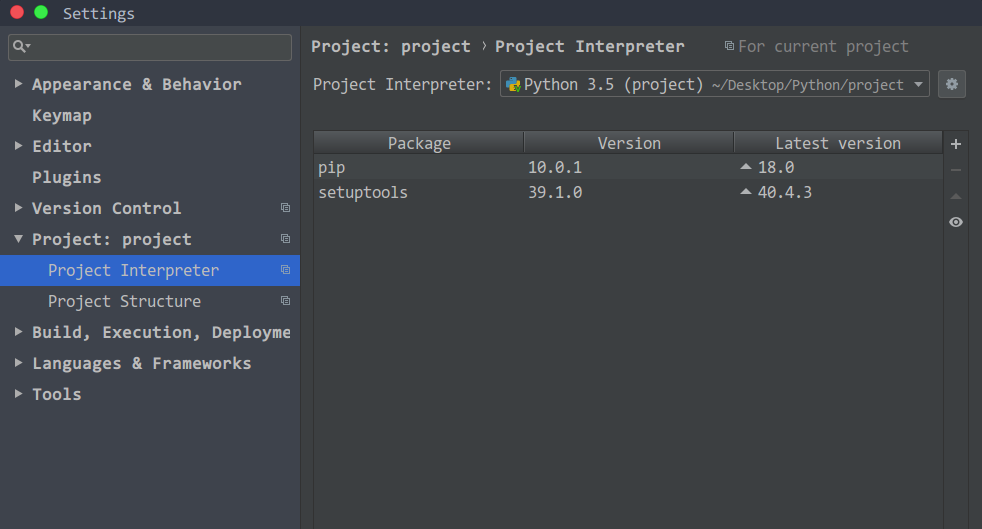Click the red close window button
Screen dimensions: 982x529
[17, 12]
